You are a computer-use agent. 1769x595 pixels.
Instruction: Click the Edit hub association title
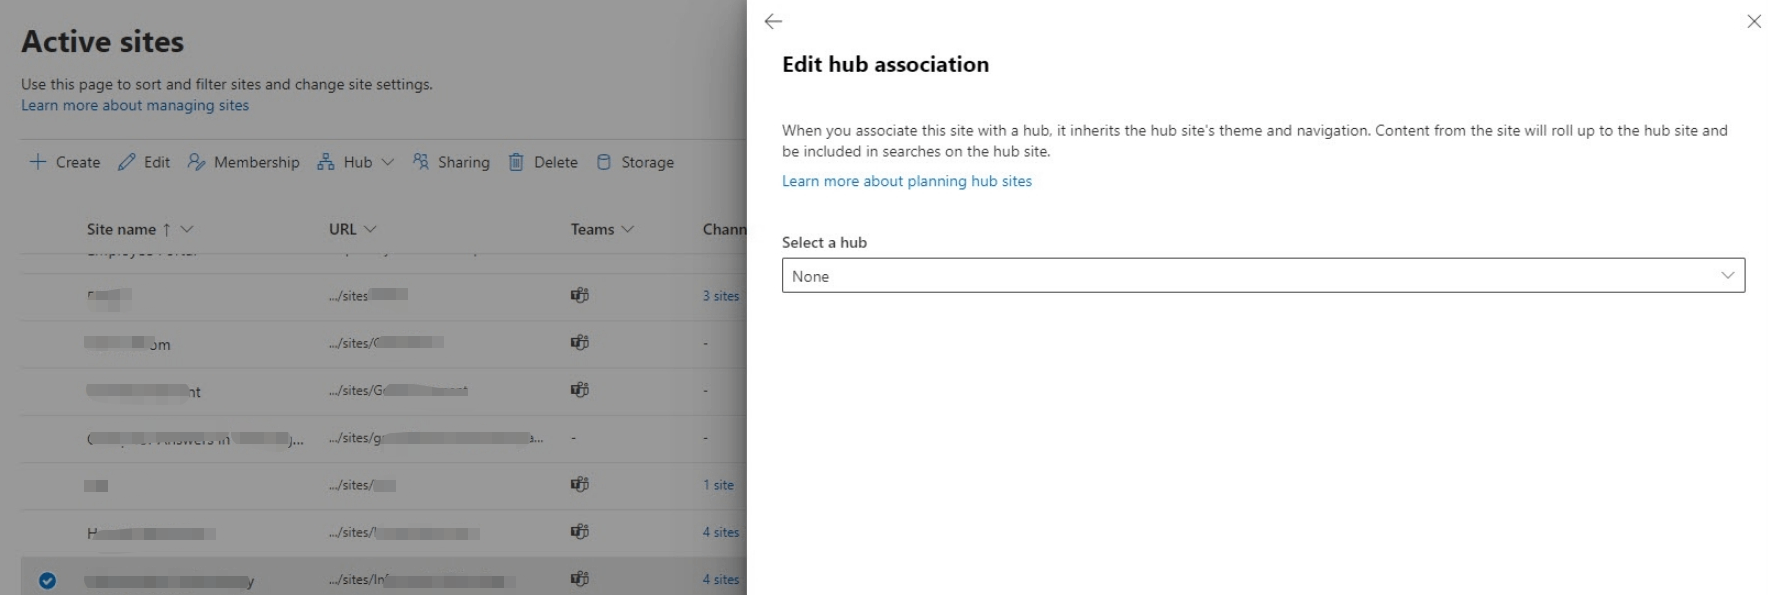pyautogui.click(x=885, y=64)
